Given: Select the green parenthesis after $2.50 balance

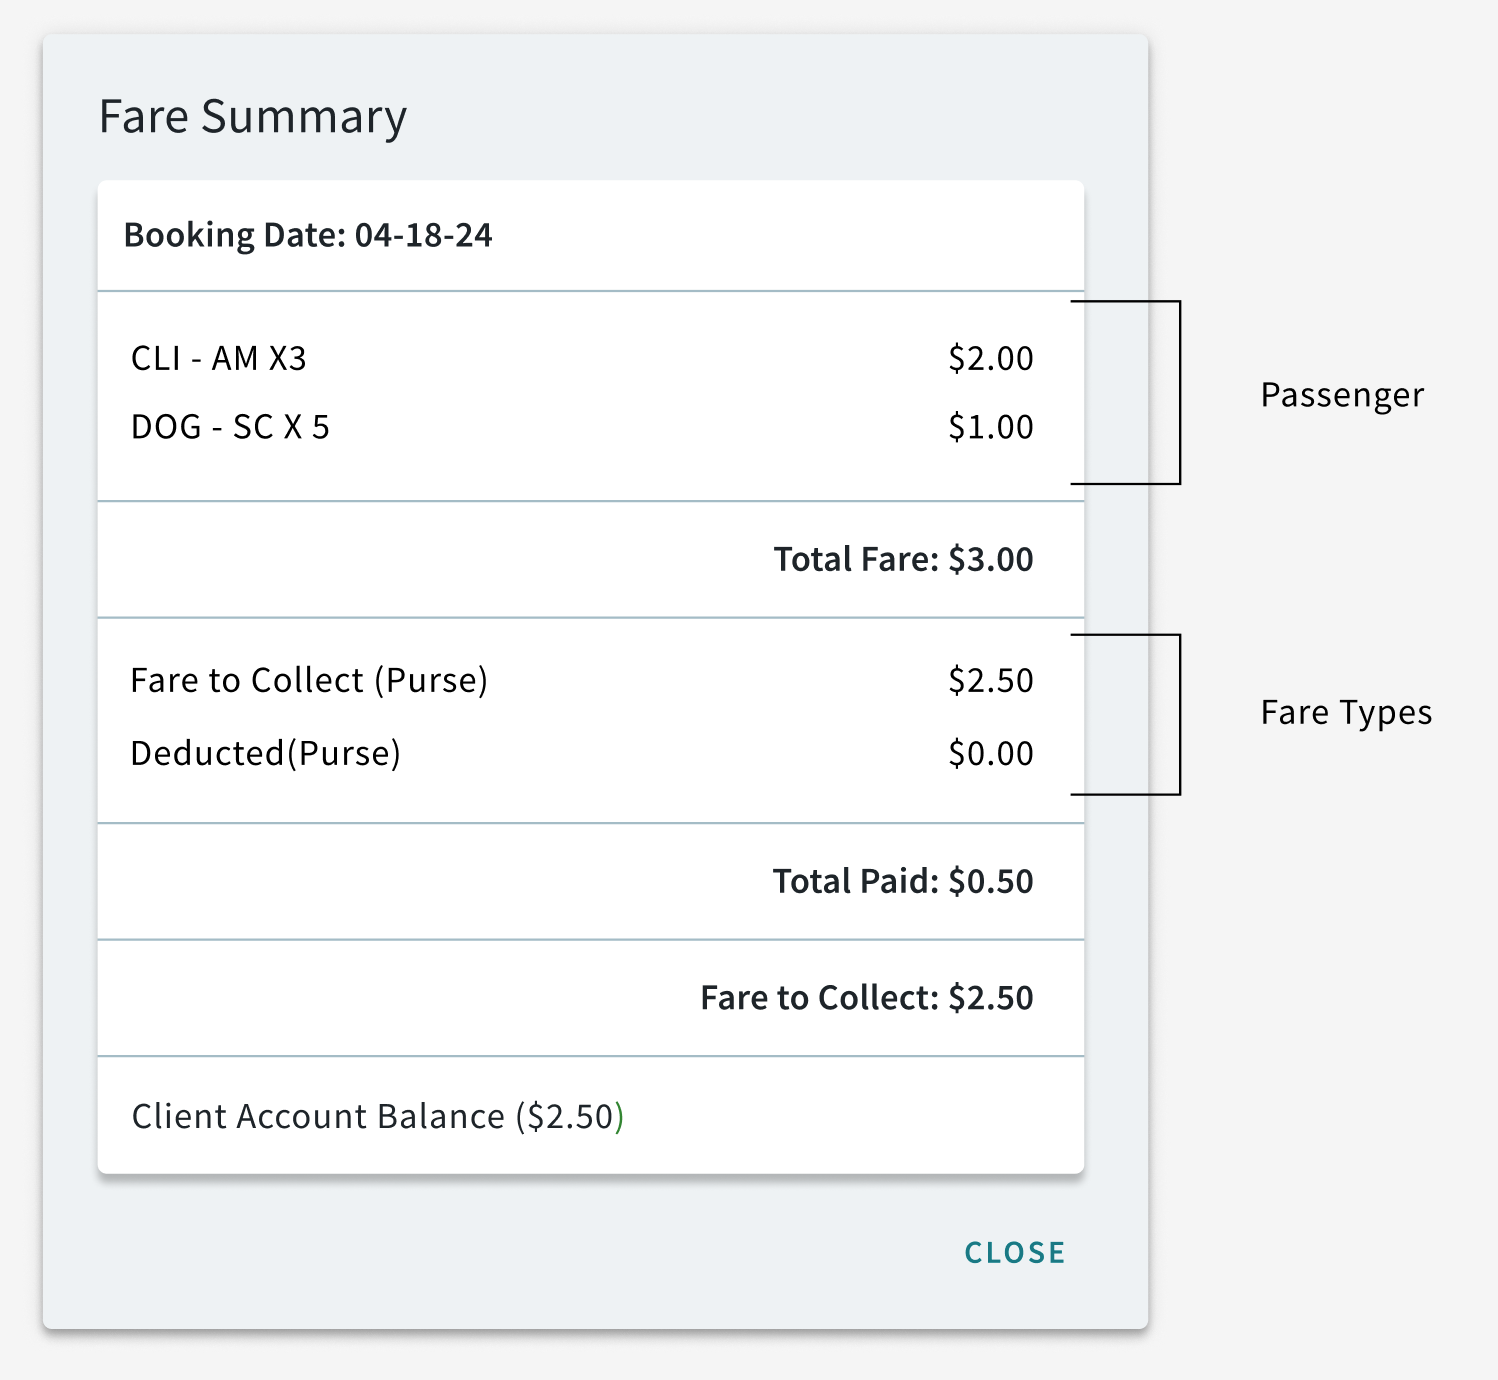Looking at the screenshot, I should click(617, 1115).
